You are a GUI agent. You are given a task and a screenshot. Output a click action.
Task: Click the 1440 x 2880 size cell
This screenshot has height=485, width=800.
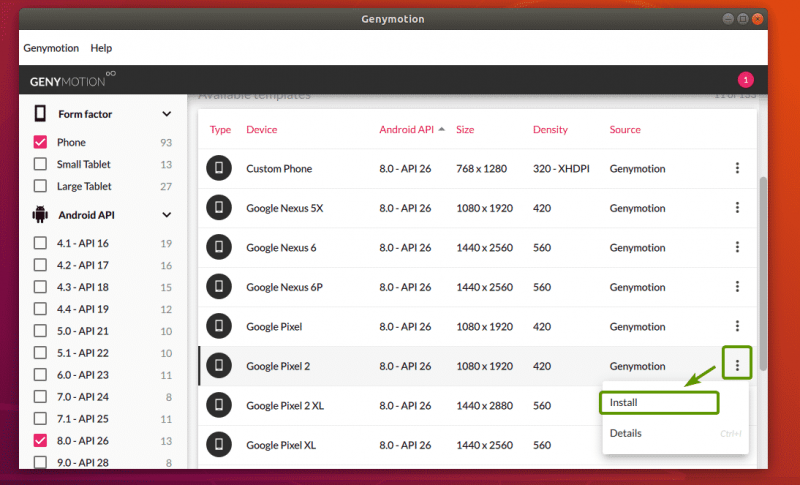[x=484, y=405]
